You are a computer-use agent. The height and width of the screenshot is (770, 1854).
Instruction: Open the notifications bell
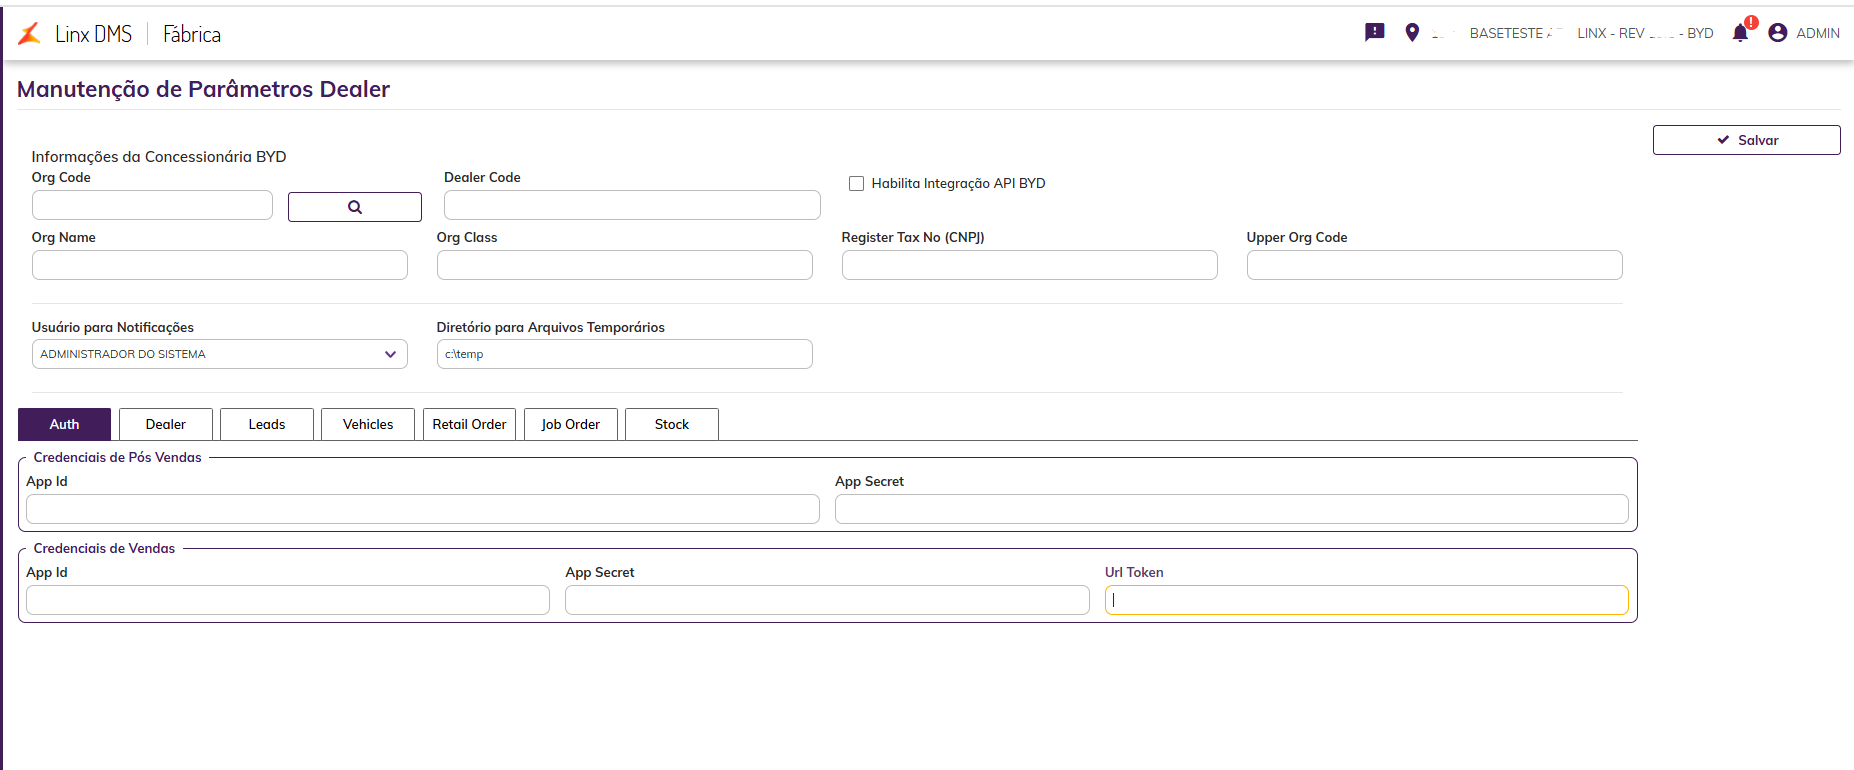[x=1741, y=33]
